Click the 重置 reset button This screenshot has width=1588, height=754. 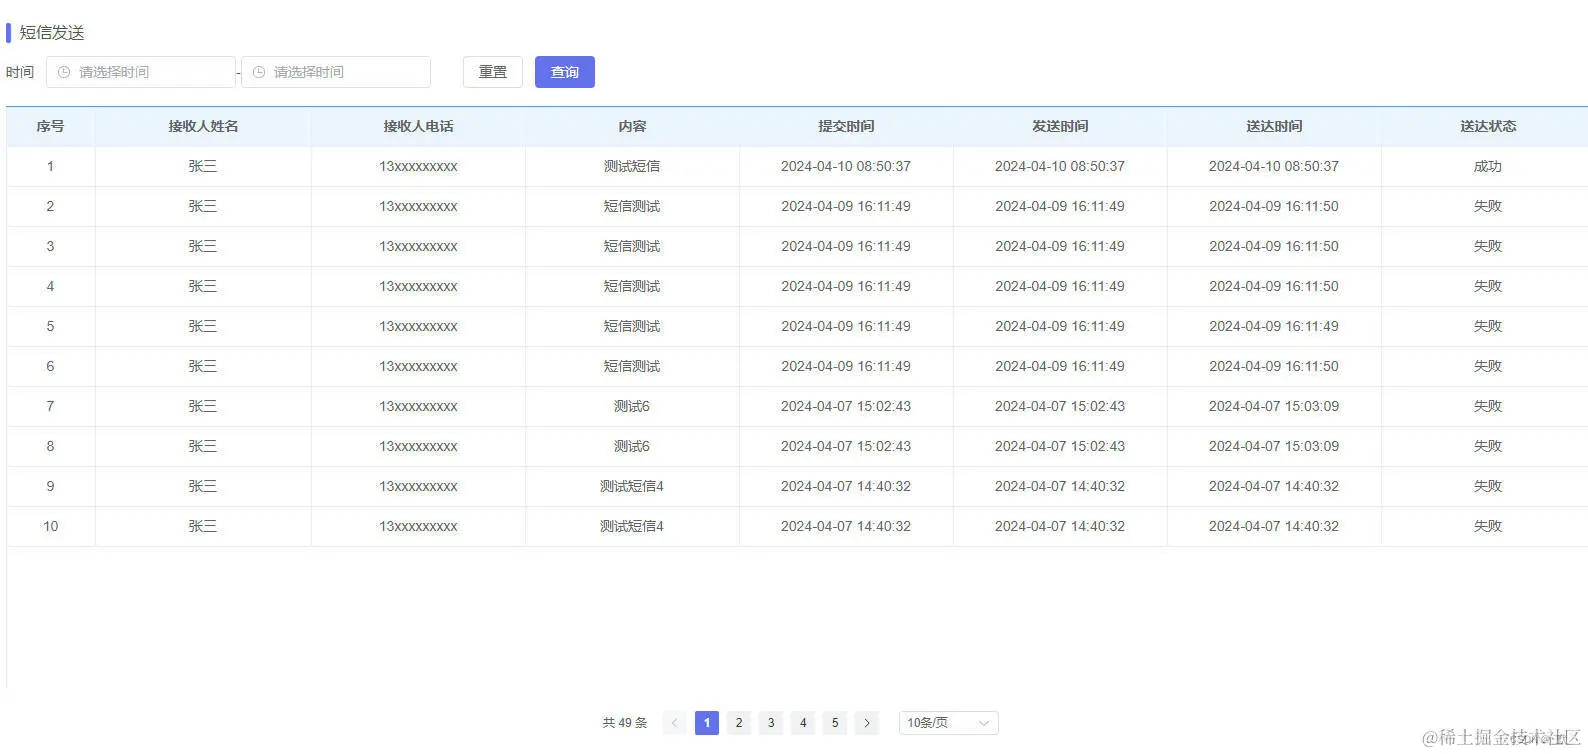pos(493,72)
